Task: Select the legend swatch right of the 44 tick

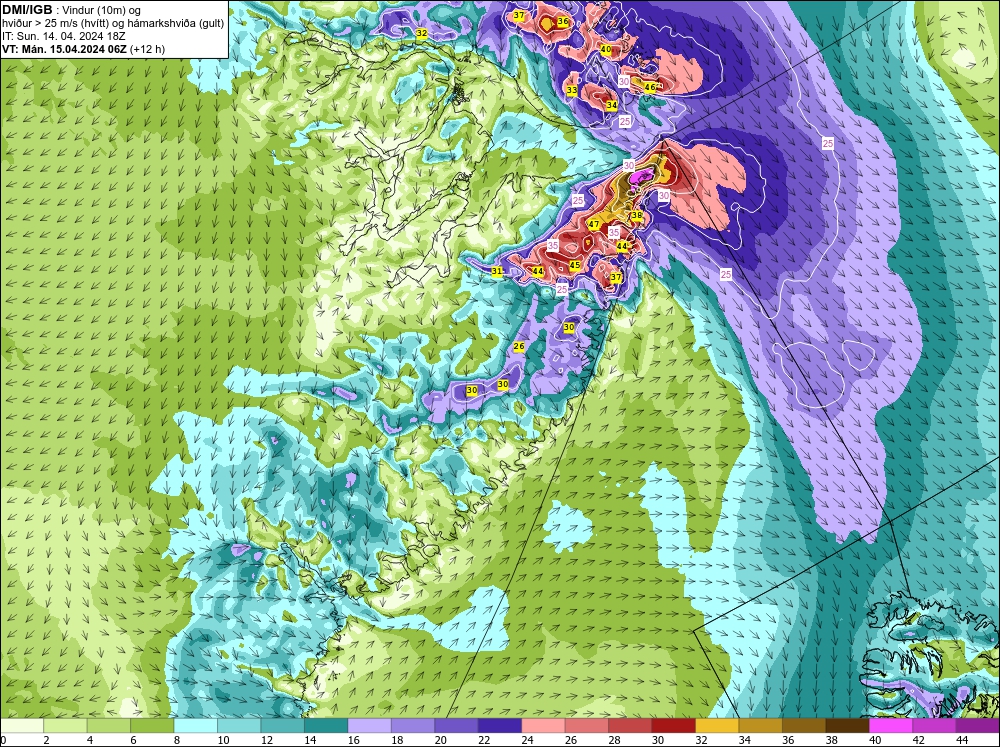Action: [977, 725]
